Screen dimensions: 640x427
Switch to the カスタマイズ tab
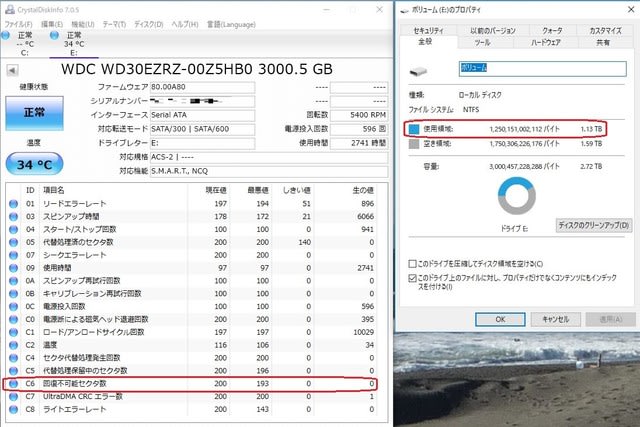[605, 31]
